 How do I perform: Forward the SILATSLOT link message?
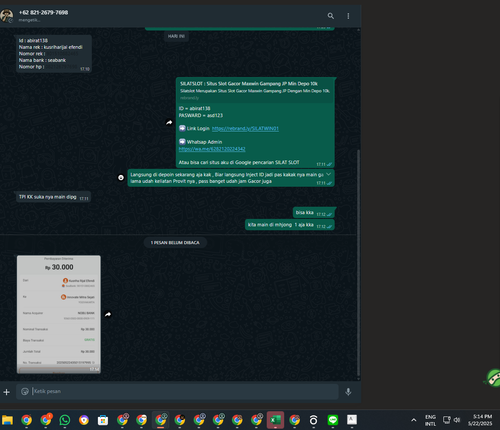[x=169, y=122]
